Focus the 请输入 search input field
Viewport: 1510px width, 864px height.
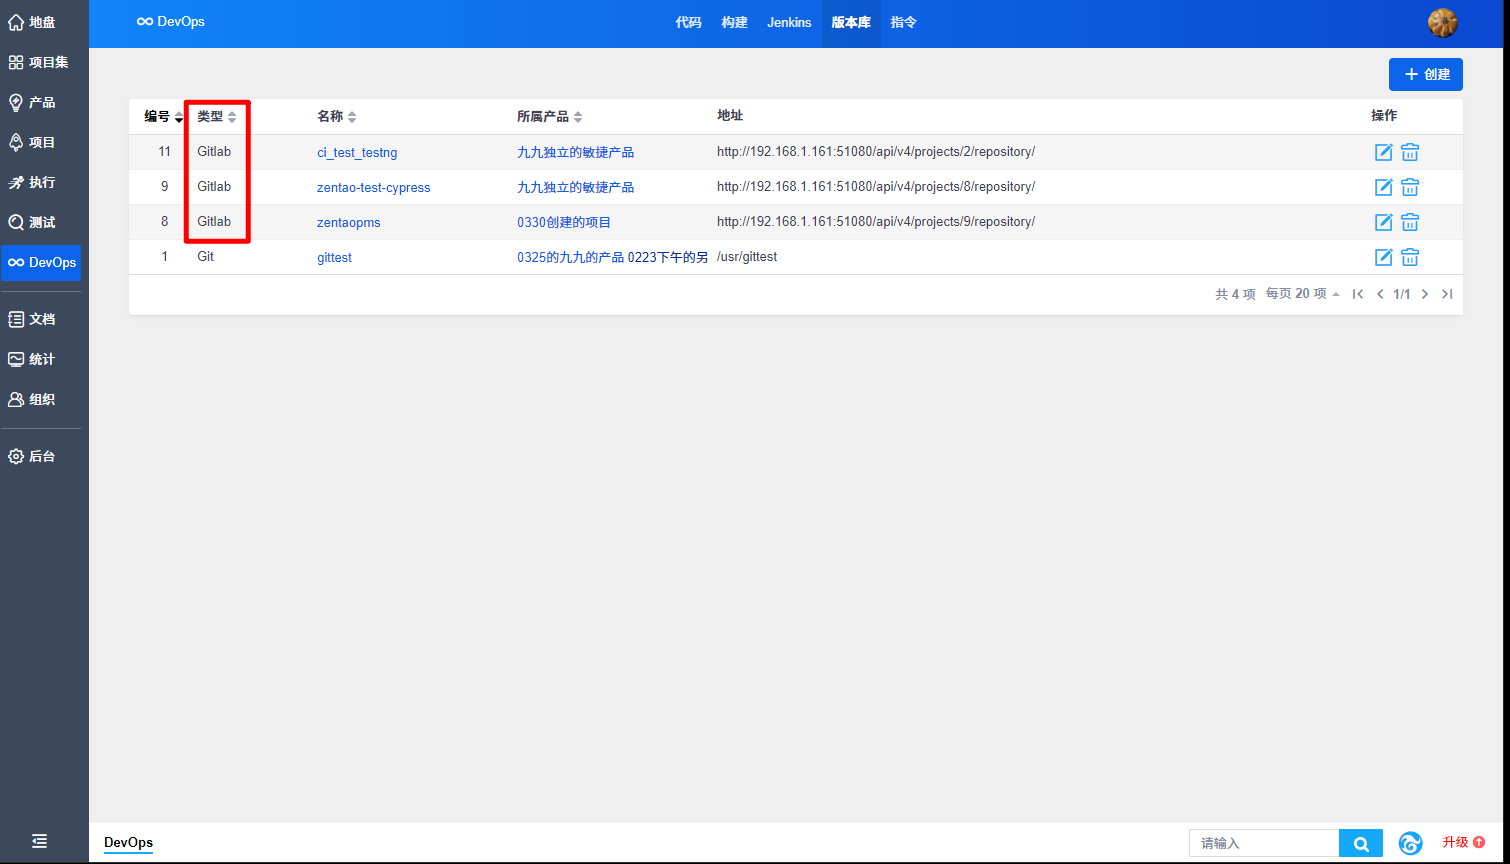(x=1263, y=844)
